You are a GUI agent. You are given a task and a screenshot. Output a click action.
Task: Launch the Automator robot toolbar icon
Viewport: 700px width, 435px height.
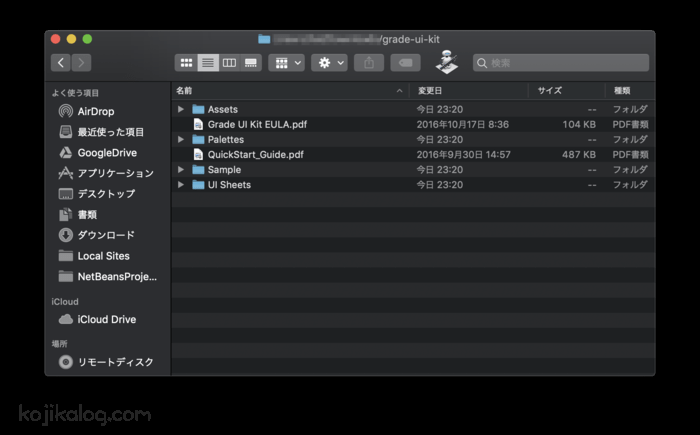tap(447, 62)
